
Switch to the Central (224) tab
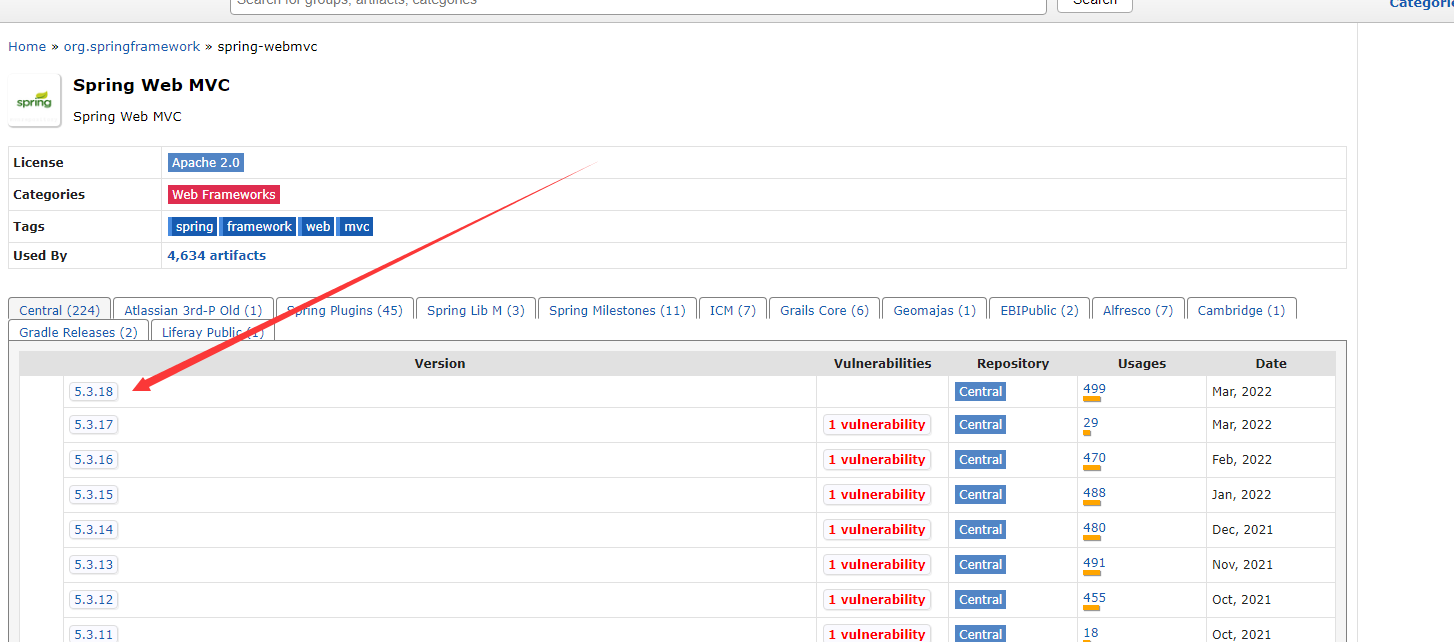coord(59,311)
